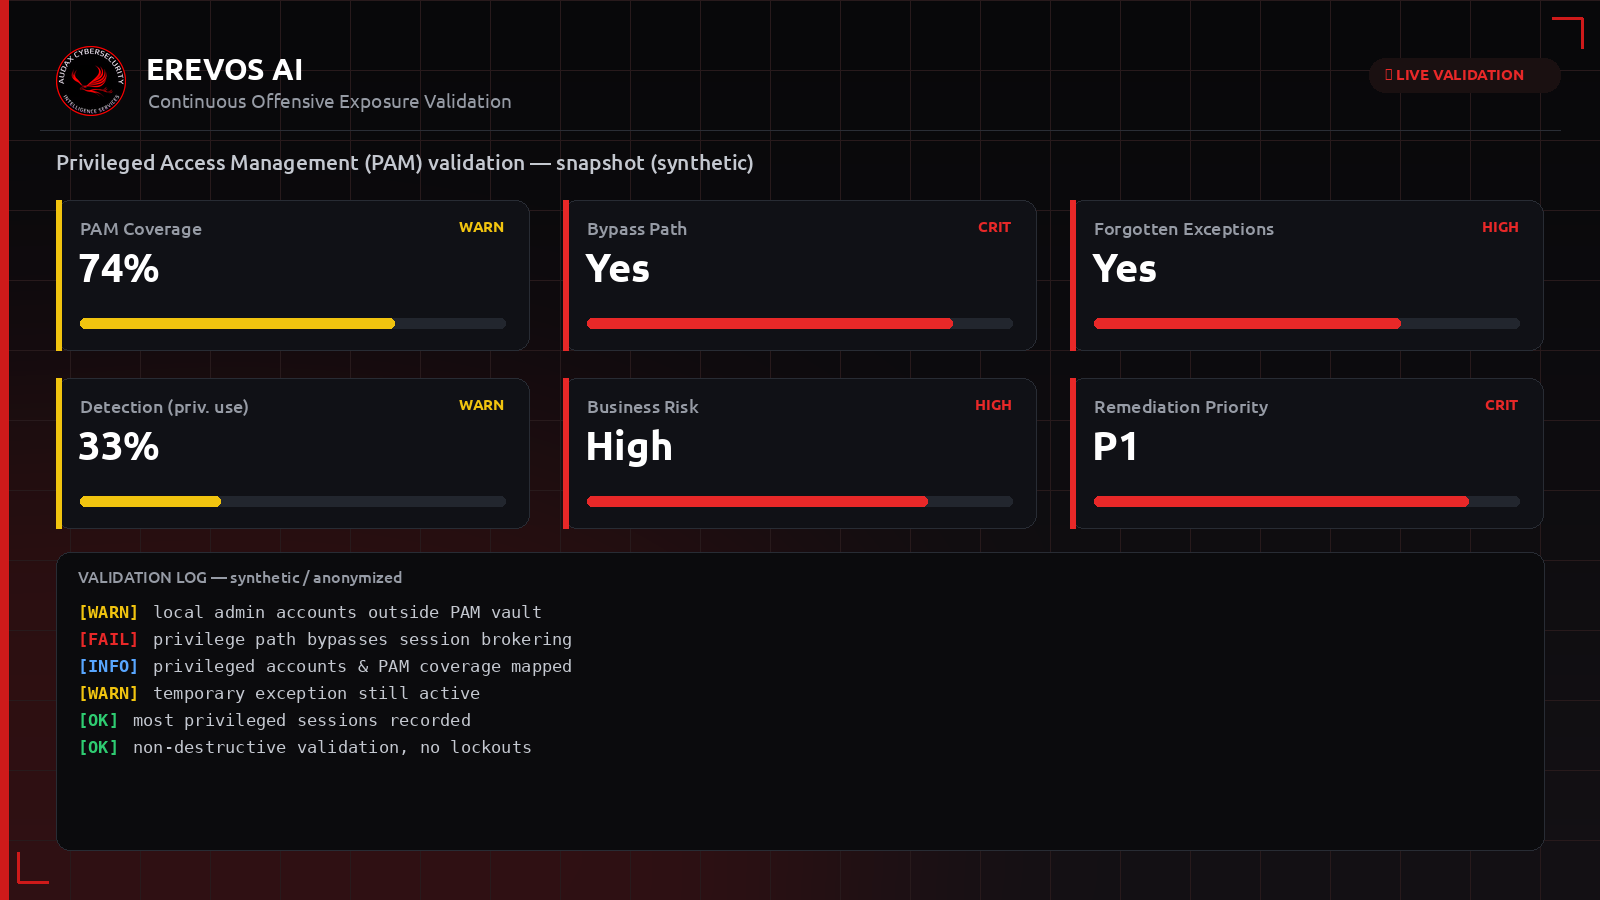Image resolution: width=1600 pixels, height=900 pixels.
Task: Click the LIVE VALIDATION badge
Action: coord(1464,75)
